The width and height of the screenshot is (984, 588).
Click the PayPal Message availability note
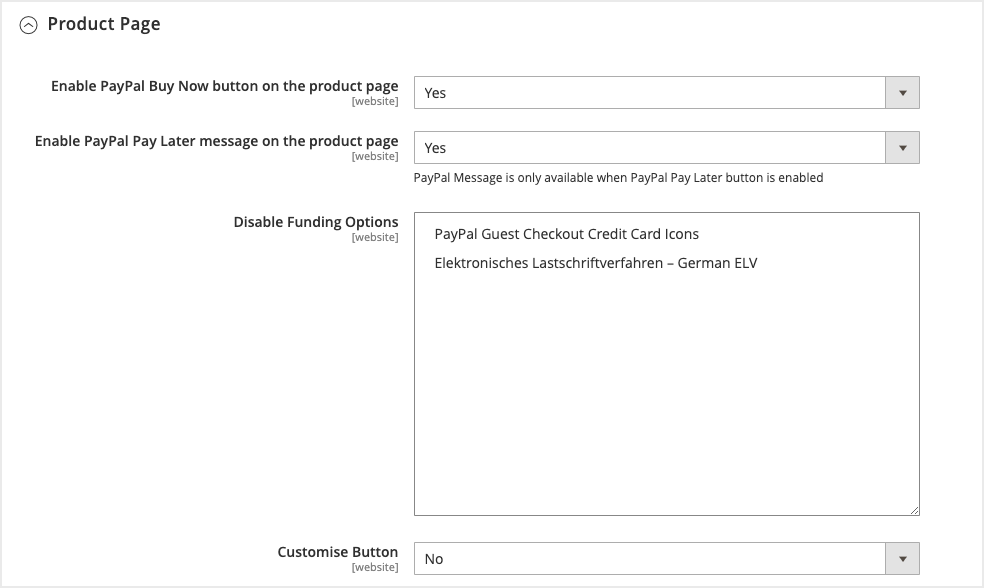[x=618, y=178]
